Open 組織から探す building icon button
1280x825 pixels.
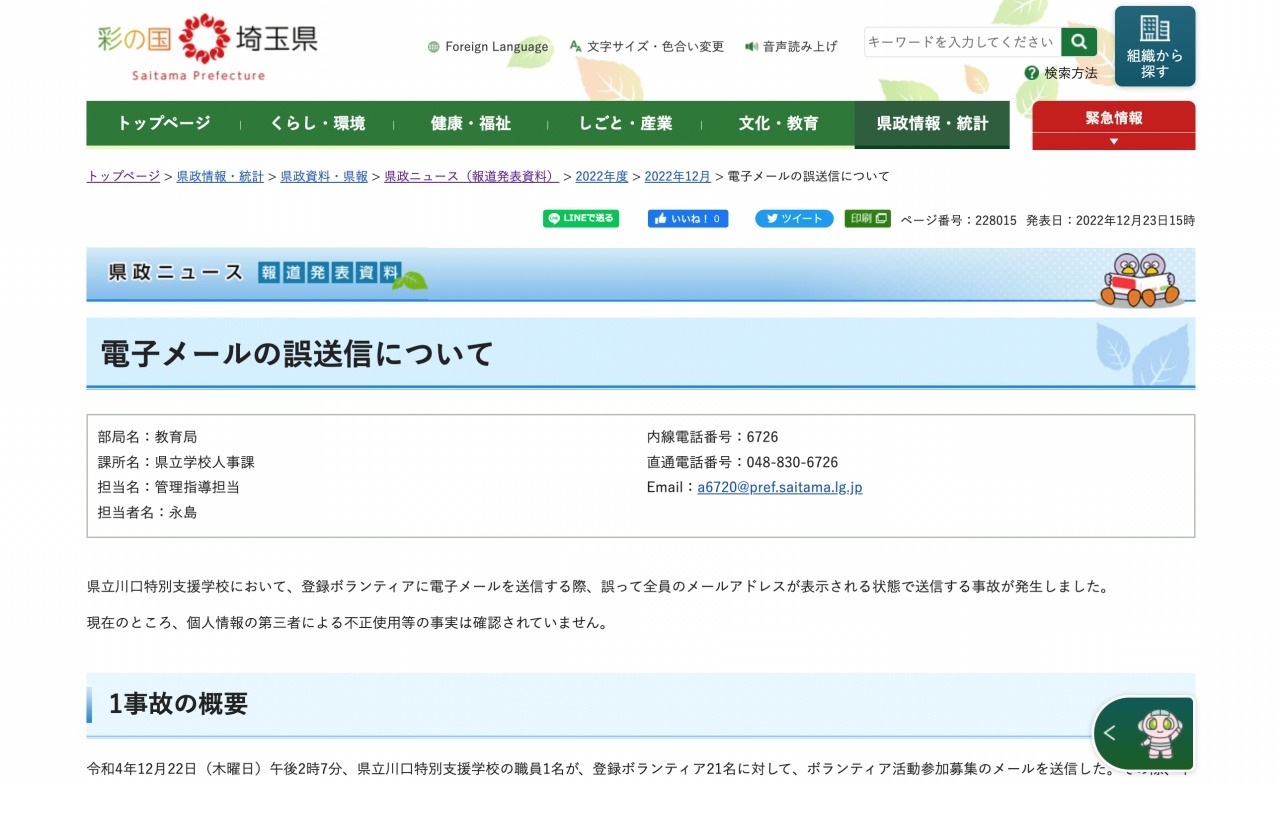pos(1154,47)
